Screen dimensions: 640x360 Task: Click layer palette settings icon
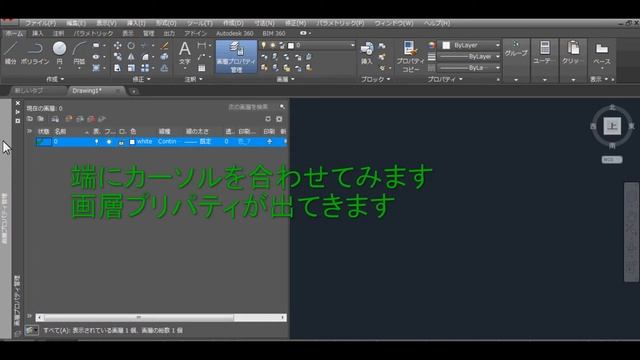point(279,119)
